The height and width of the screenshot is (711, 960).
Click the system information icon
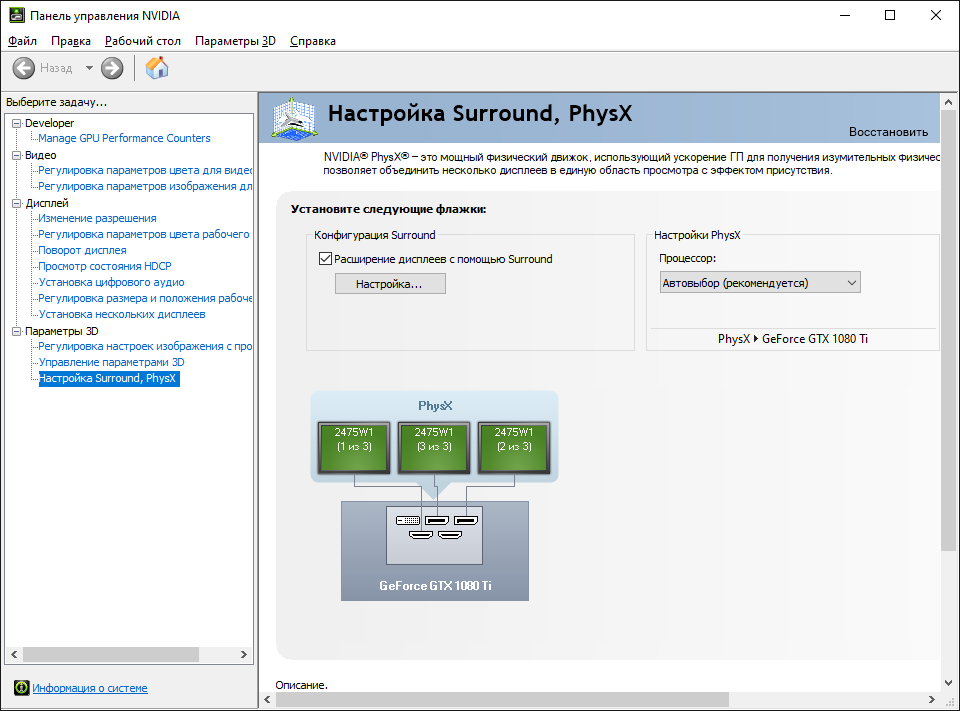point(21,688)
